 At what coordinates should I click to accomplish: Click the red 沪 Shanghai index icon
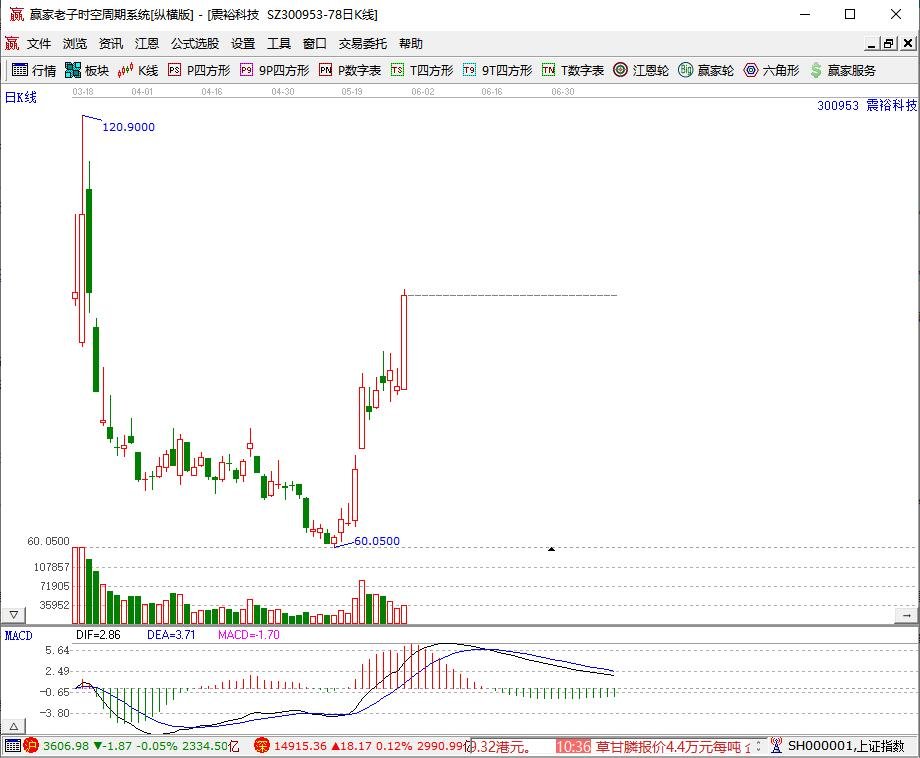point(31,746)
